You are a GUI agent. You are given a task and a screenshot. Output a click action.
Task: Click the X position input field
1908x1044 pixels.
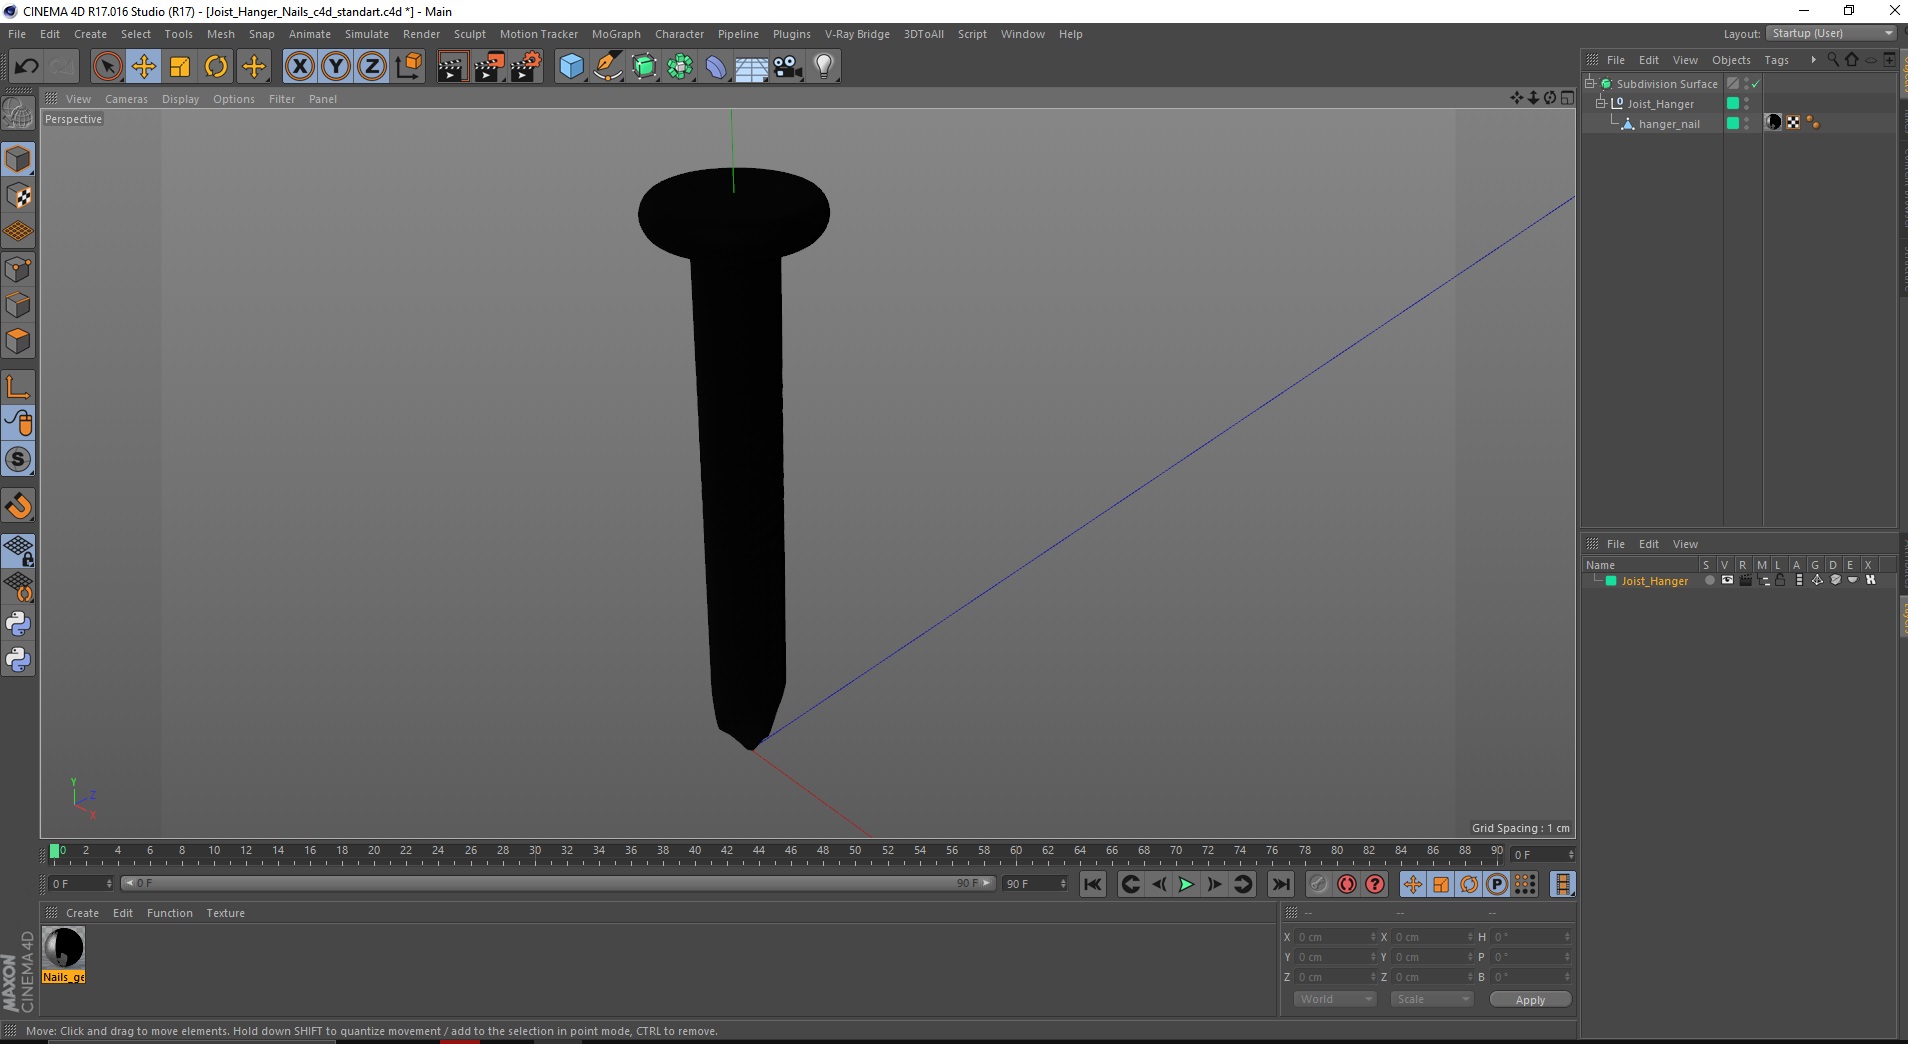1335,937
